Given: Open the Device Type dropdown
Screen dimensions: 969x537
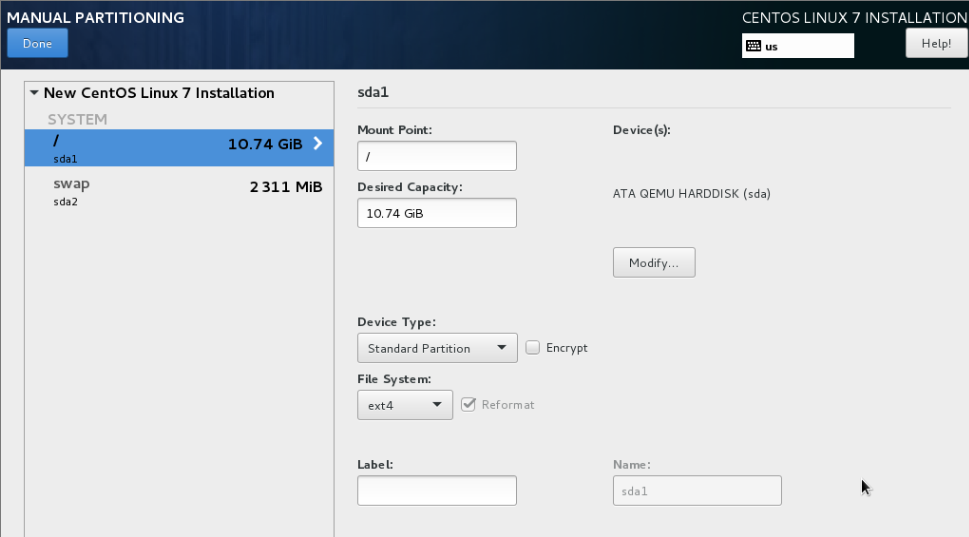Looking at the screenshot, I should coord(437,348).
